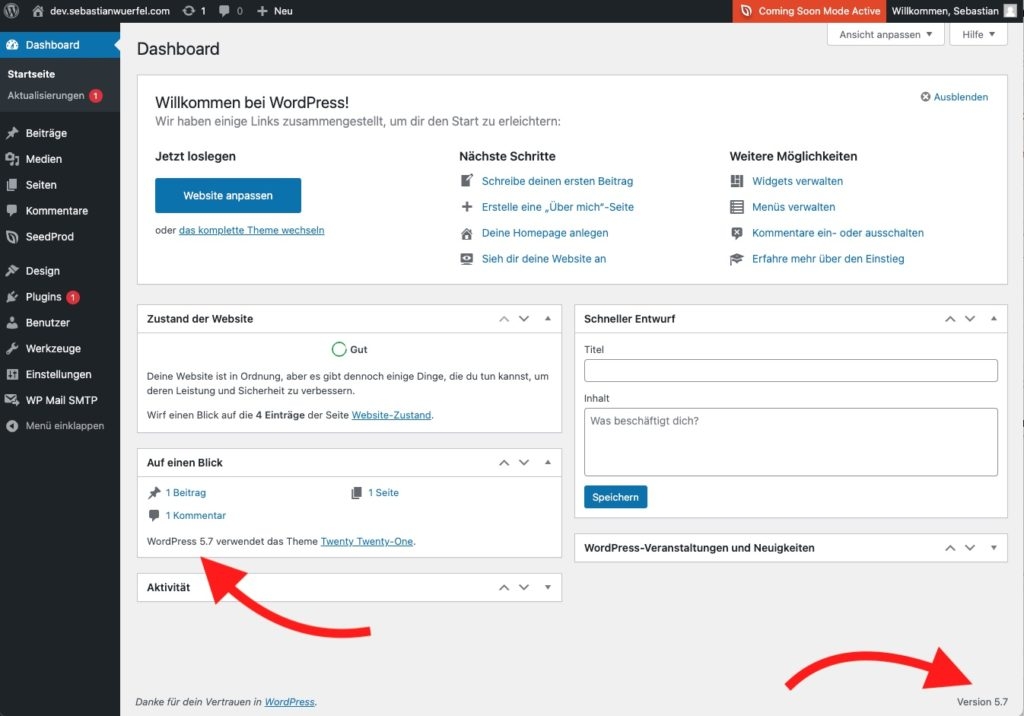1024x716 pixels.
Task: Open Dashboard menu in sidebar
Action: [60, 45]
